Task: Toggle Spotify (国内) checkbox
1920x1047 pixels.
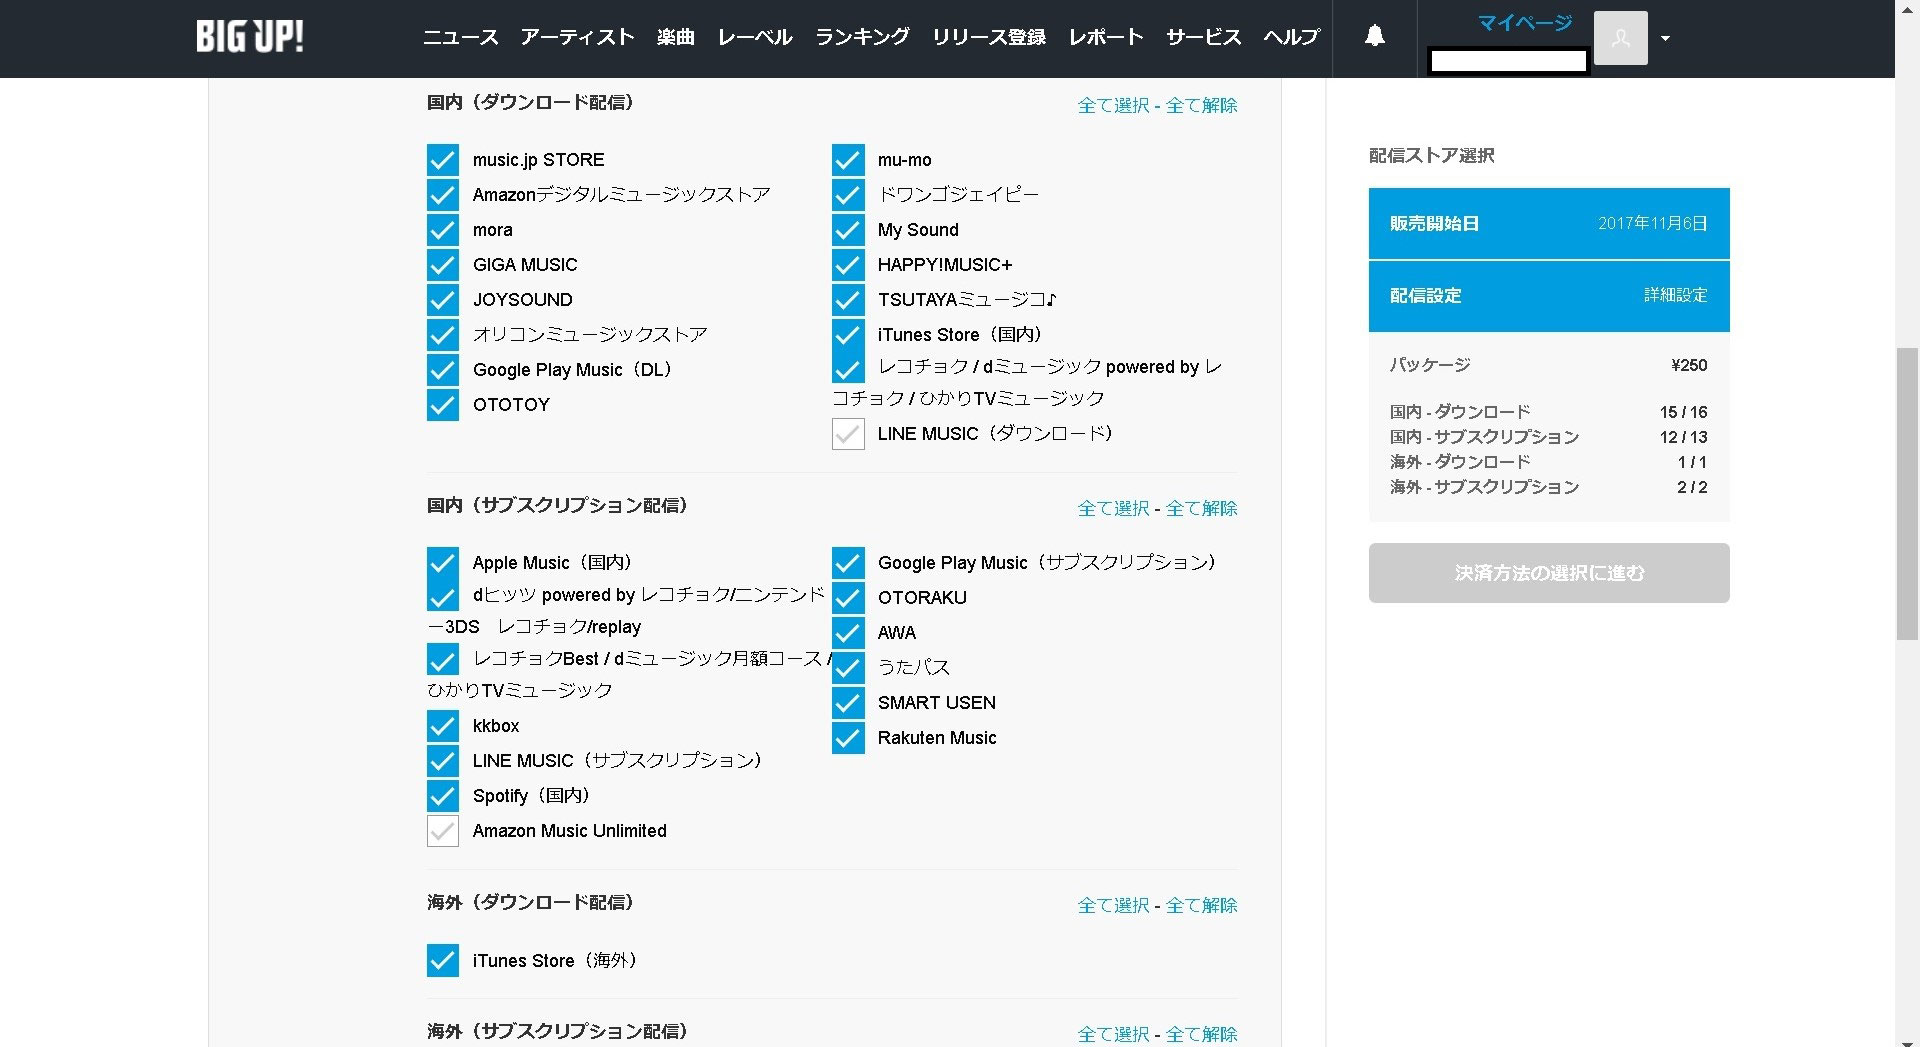Action: (x=443, y=796)
